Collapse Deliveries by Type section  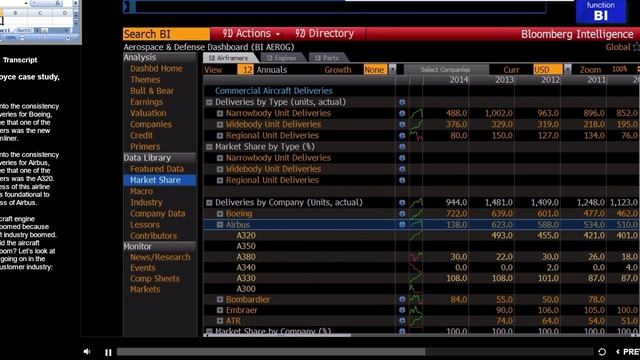click(209, 102)
